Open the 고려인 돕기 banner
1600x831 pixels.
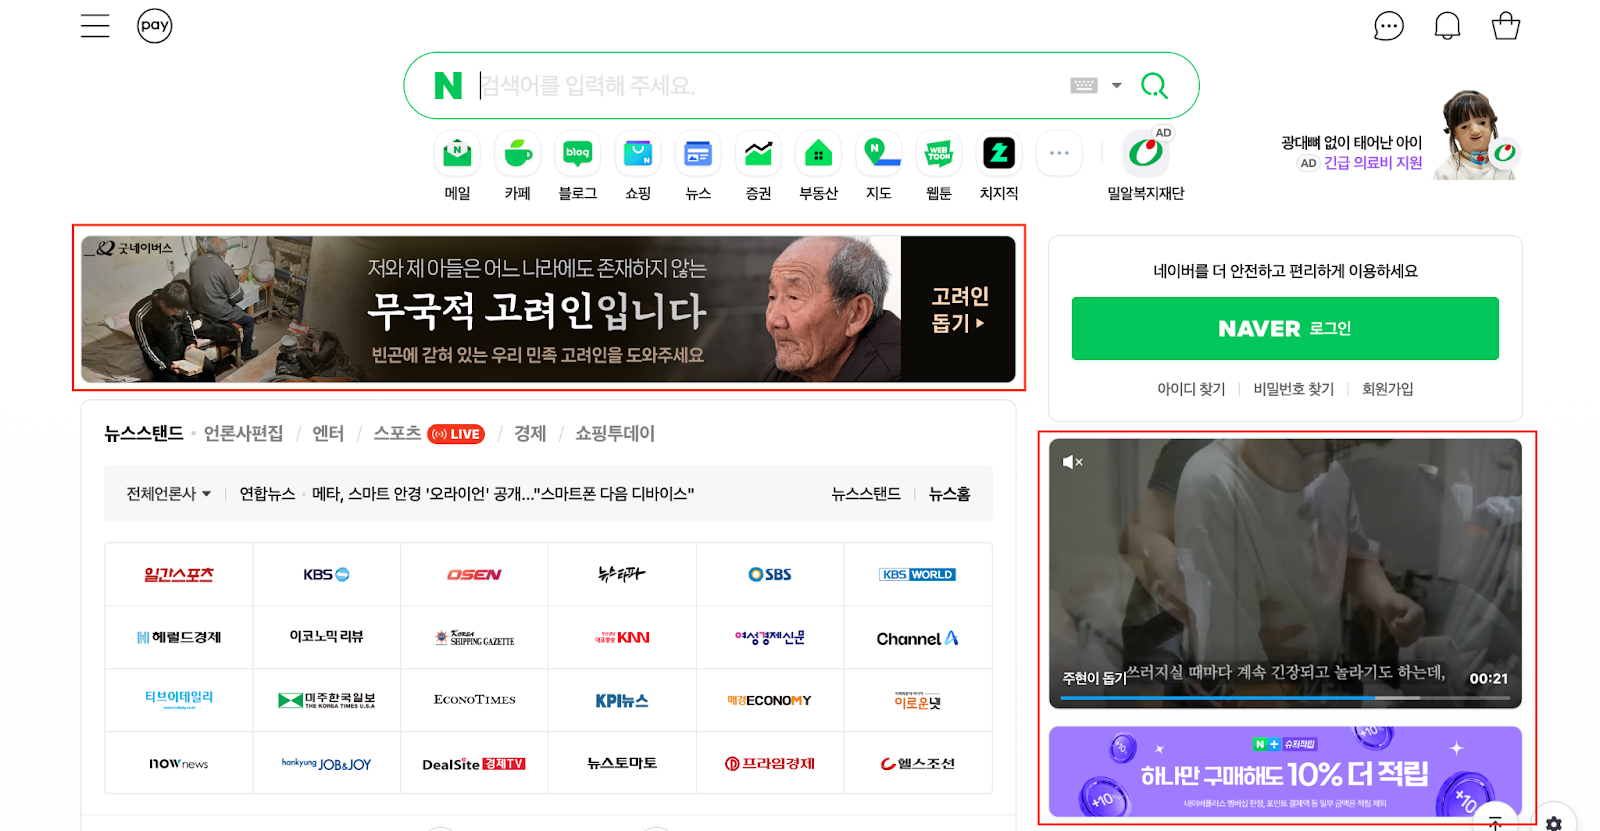click(548, 309)
